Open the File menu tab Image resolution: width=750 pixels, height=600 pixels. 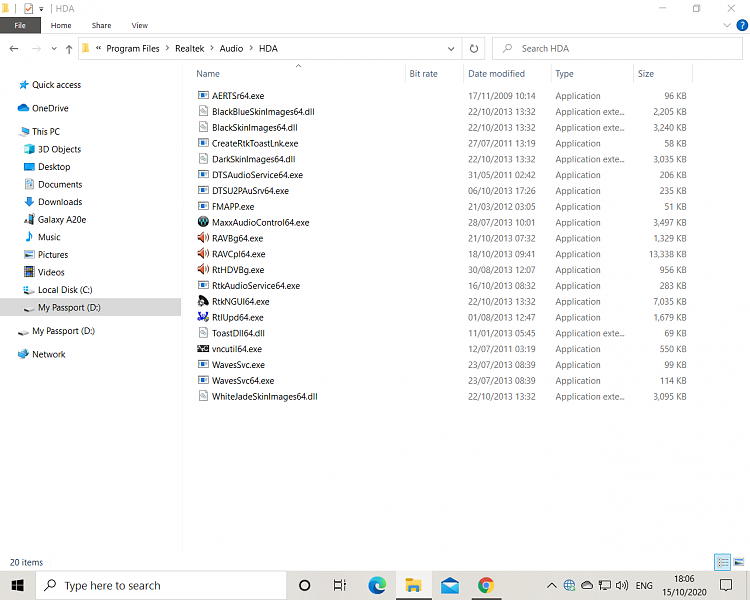pyautogui.click(x=20, y=25)
